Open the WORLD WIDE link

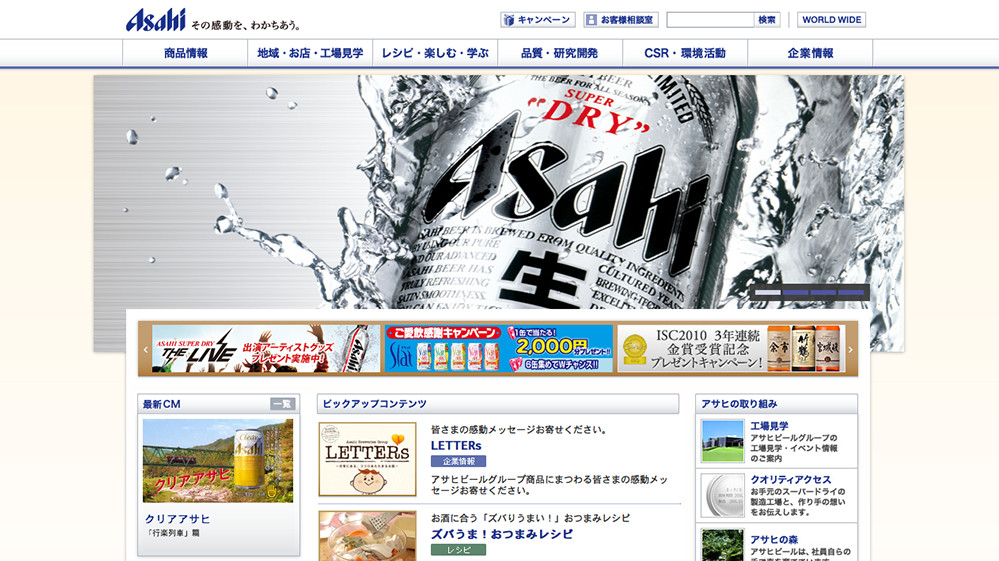click(x=831, y=20)
